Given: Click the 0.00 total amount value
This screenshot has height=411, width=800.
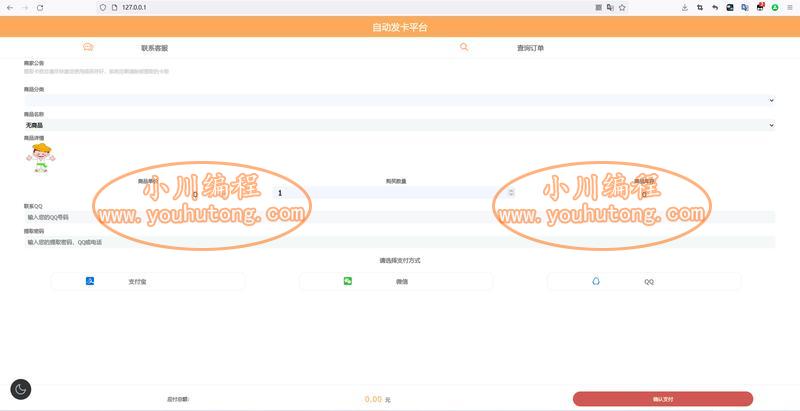Looking at the screenshot, I should pos(373,399).
